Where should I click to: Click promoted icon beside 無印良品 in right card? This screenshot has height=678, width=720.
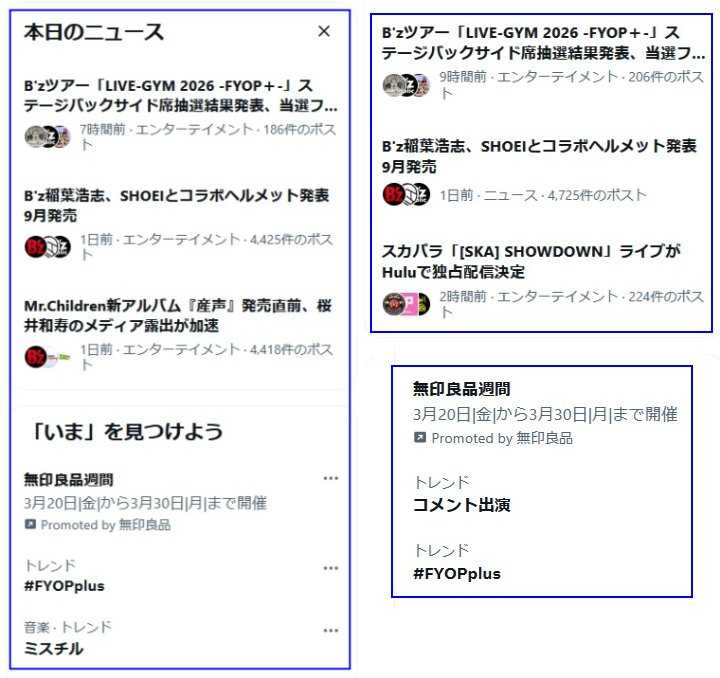420,437
